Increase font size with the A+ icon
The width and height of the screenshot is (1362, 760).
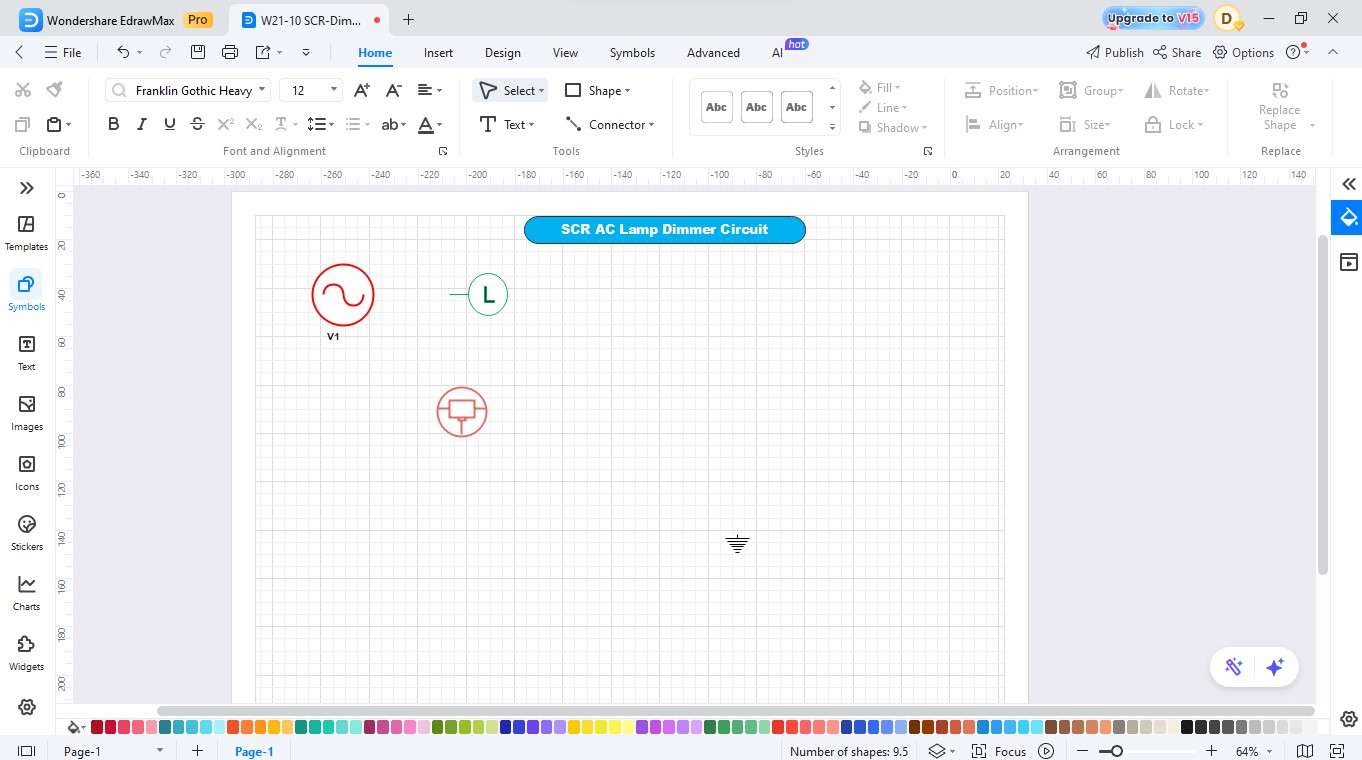(362, 90)
